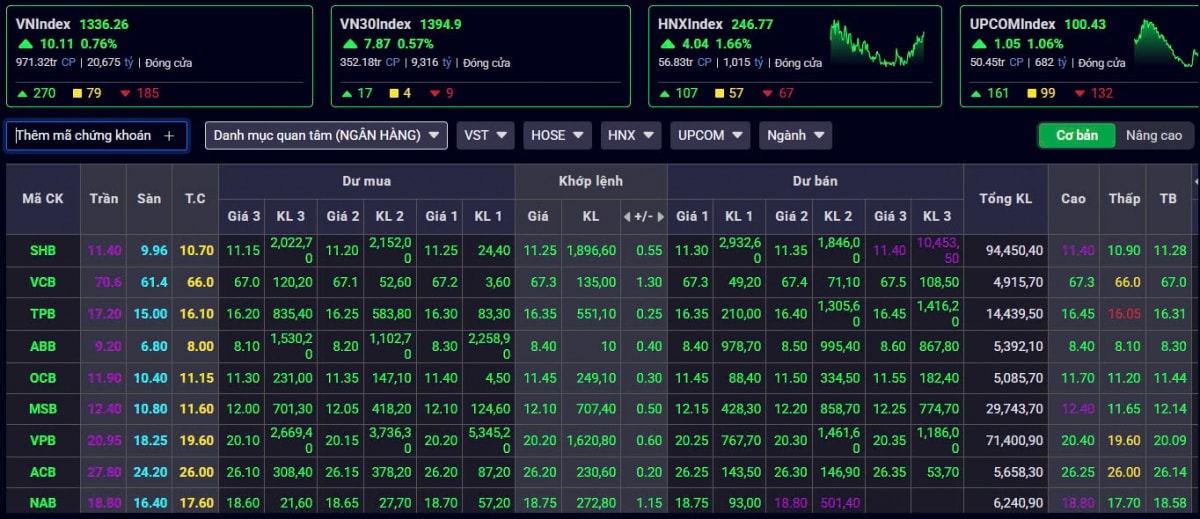Expand the HNX exchange dropdown
This screenshot has width=1200, height=519.
(631, 135)
